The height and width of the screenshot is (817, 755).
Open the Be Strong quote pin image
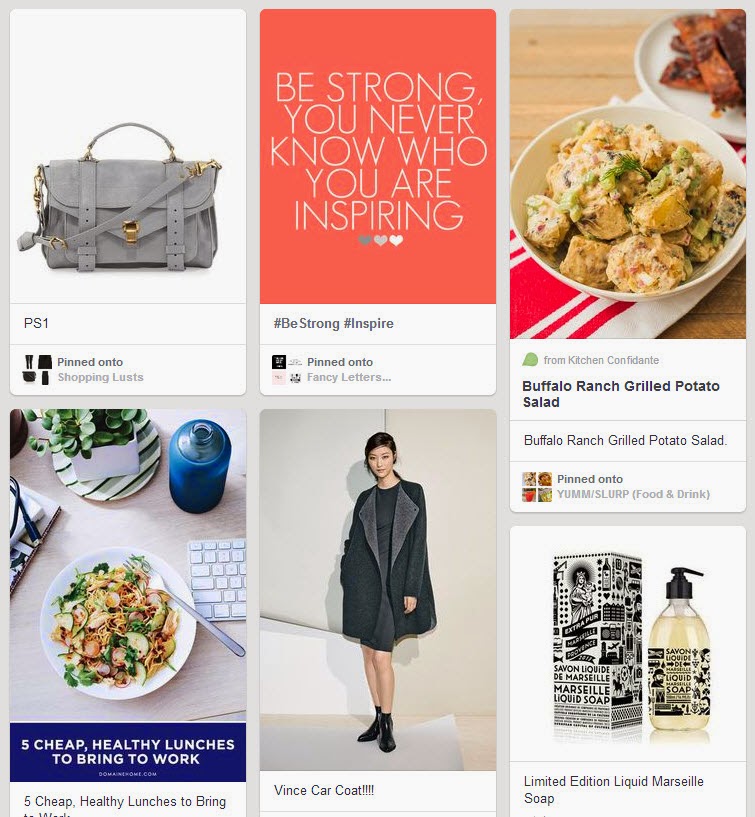coord(378,156)
